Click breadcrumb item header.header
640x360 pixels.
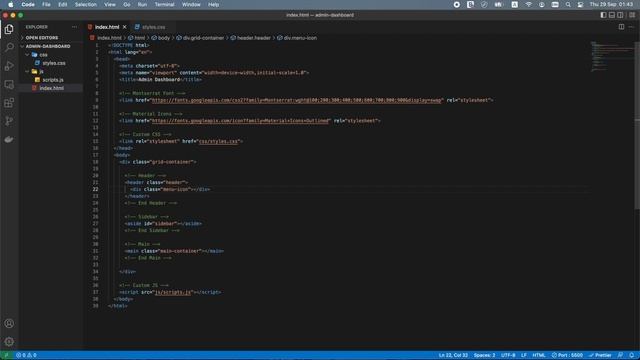coord(253,38)
